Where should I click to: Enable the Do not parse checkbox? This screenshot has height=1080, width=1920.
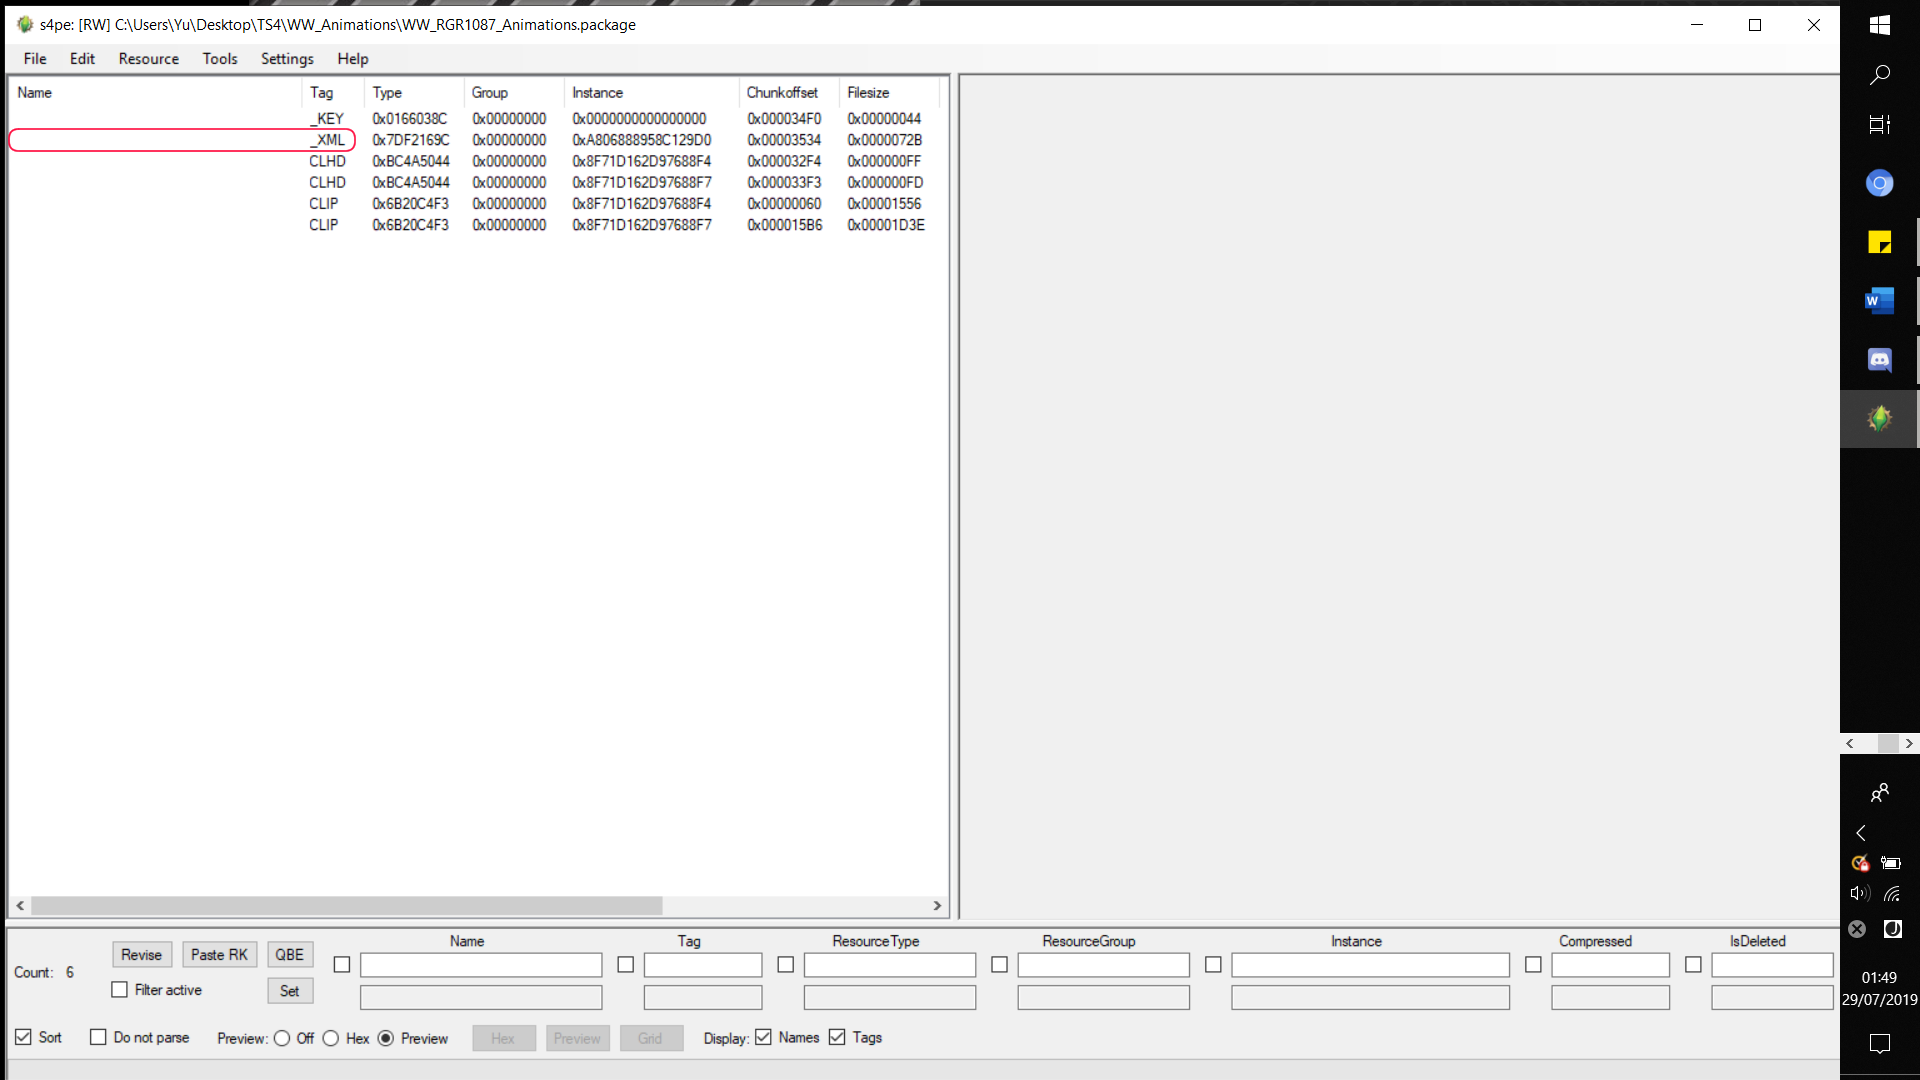coord(98,1038)
